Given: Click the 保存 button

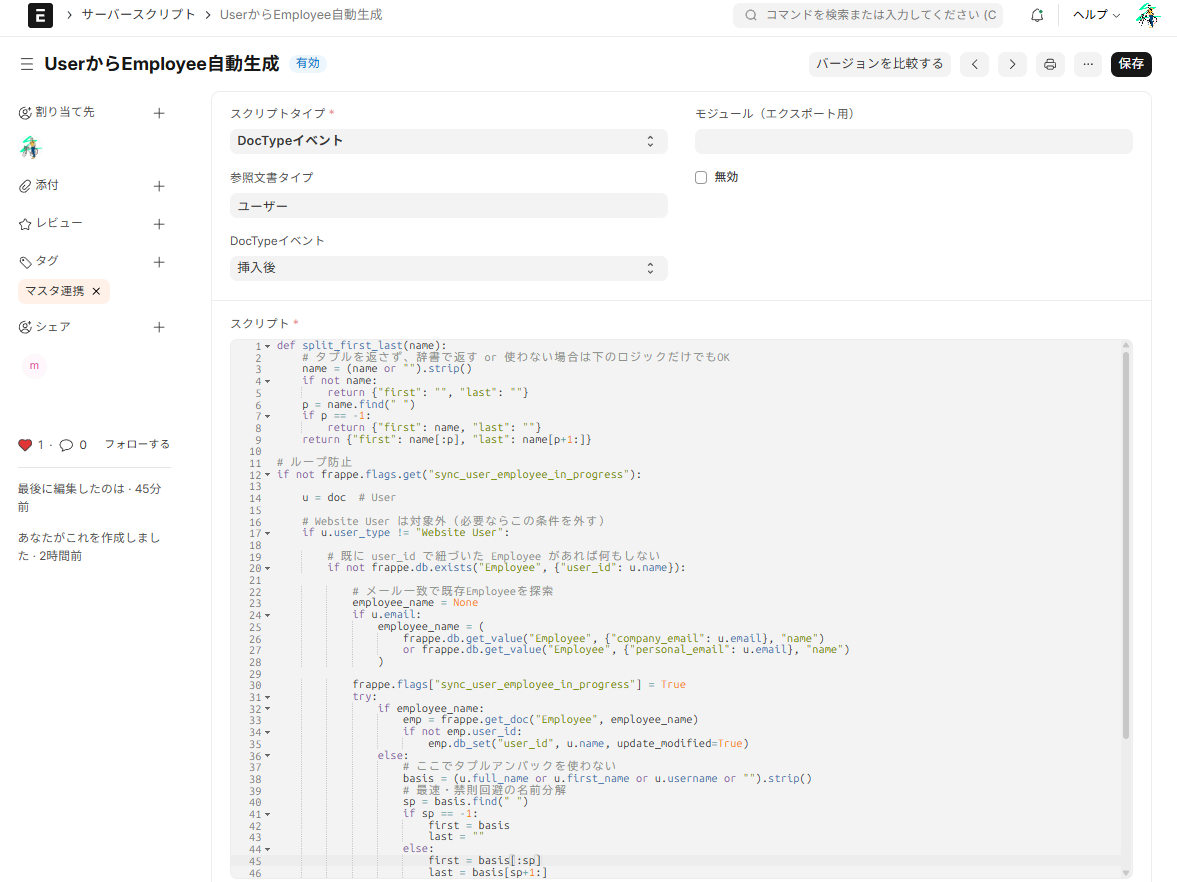Looking at the screenshot, I should (x=1131, y=64).
